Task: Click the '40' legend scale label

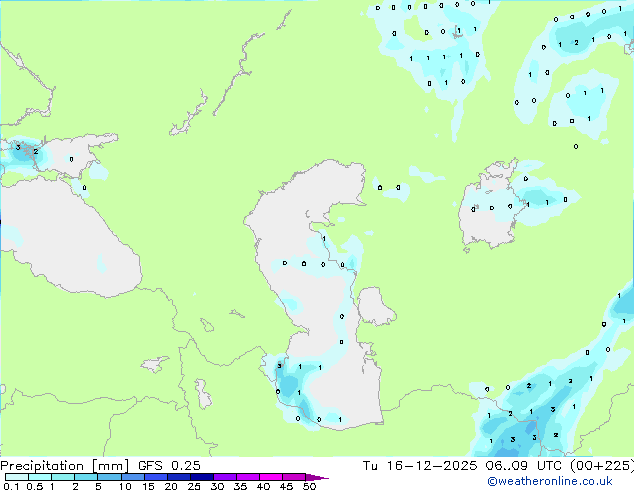Action: pos(263,486)
